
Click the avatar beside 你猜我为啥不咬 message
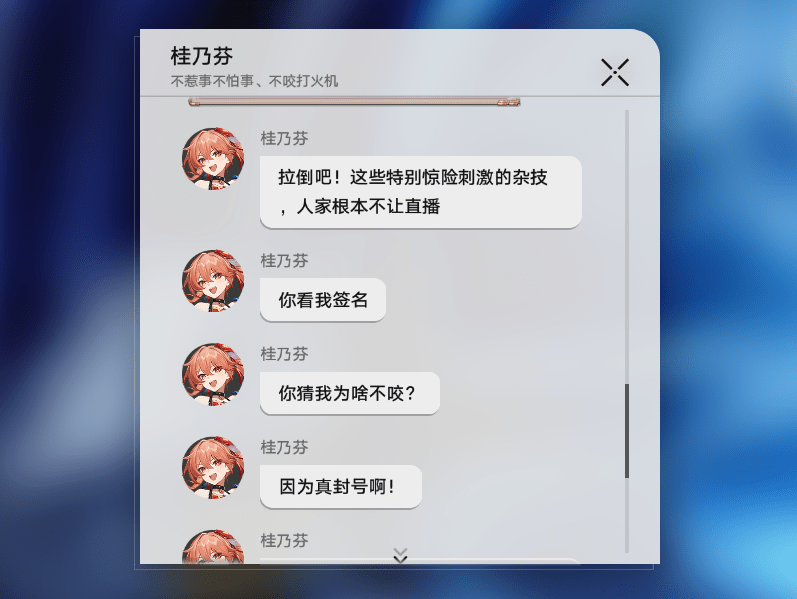click(213, 374)
